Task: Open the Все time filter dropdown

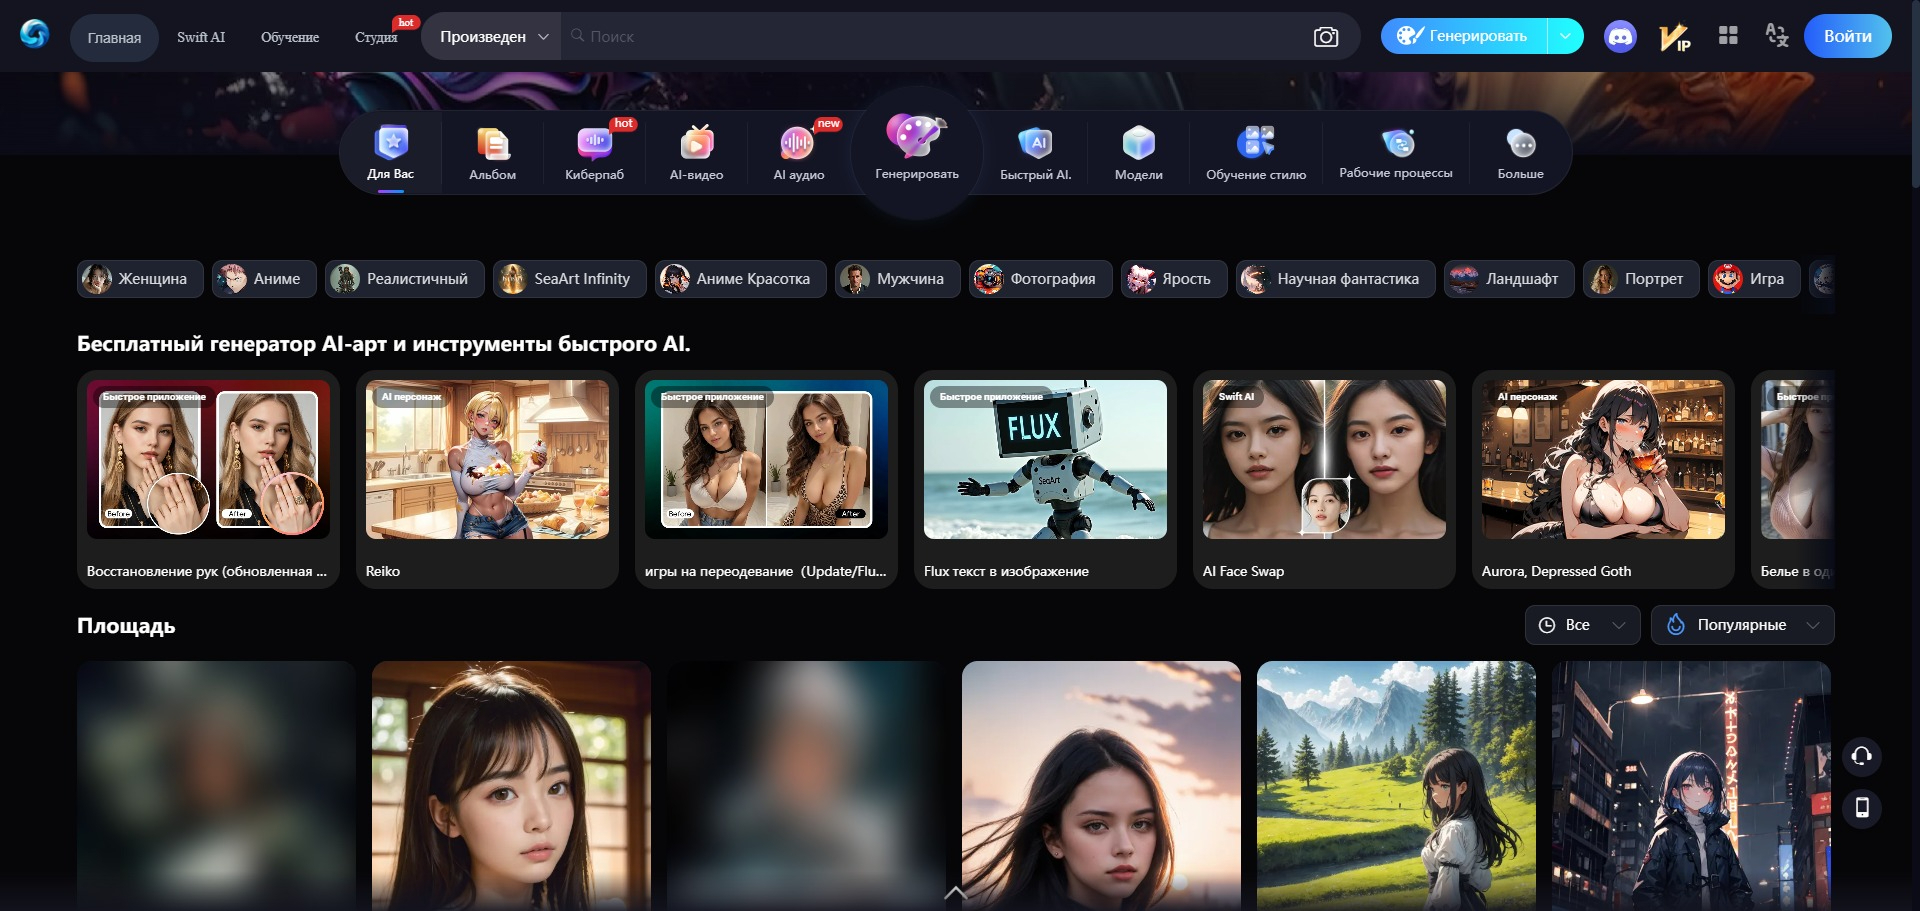Action: [x=1582, y=625]
